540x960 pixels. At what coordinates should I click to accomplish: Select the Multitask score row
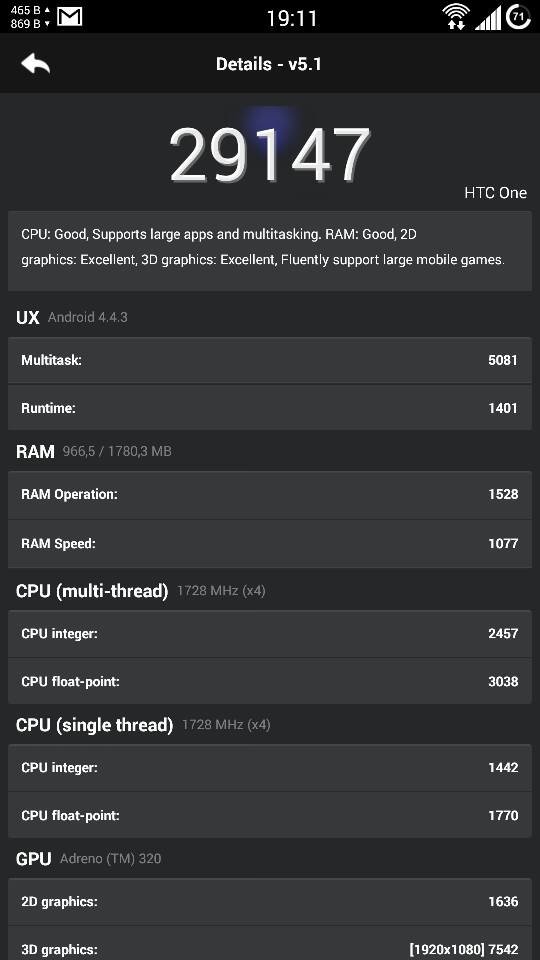tap(270, 360)
